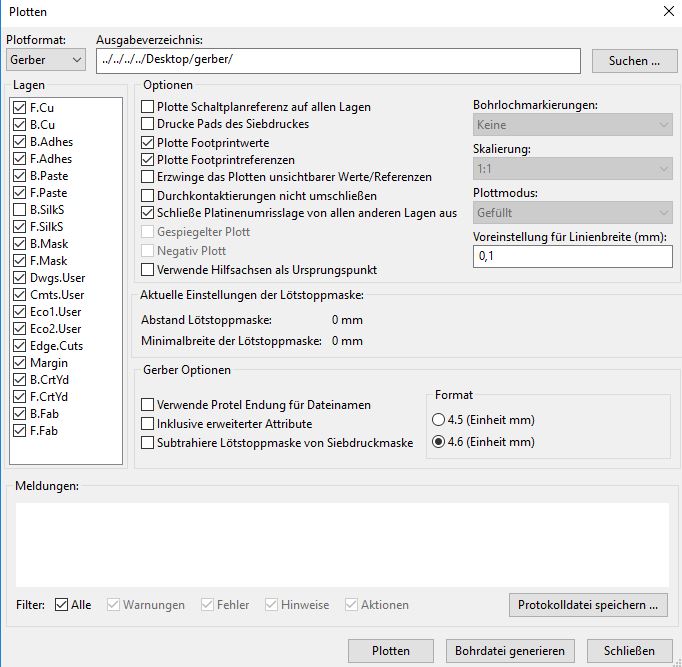Enable Verwende Hilfsachsen als Ursprungspunkt

[x=147, y=270]
